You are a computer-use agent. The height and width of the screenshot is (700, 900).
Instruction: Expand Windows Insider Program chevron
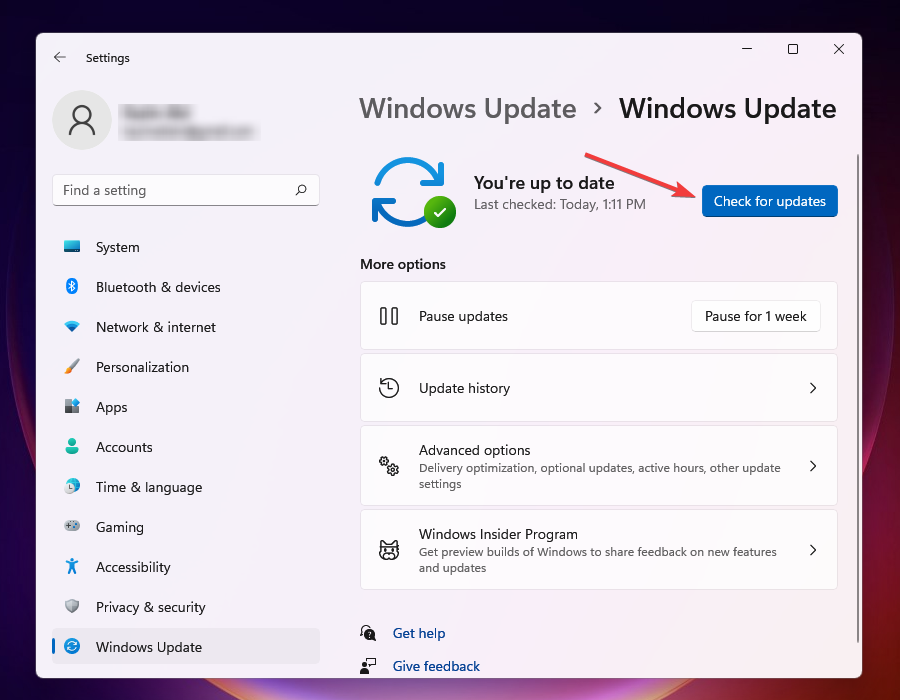[813, 550]
